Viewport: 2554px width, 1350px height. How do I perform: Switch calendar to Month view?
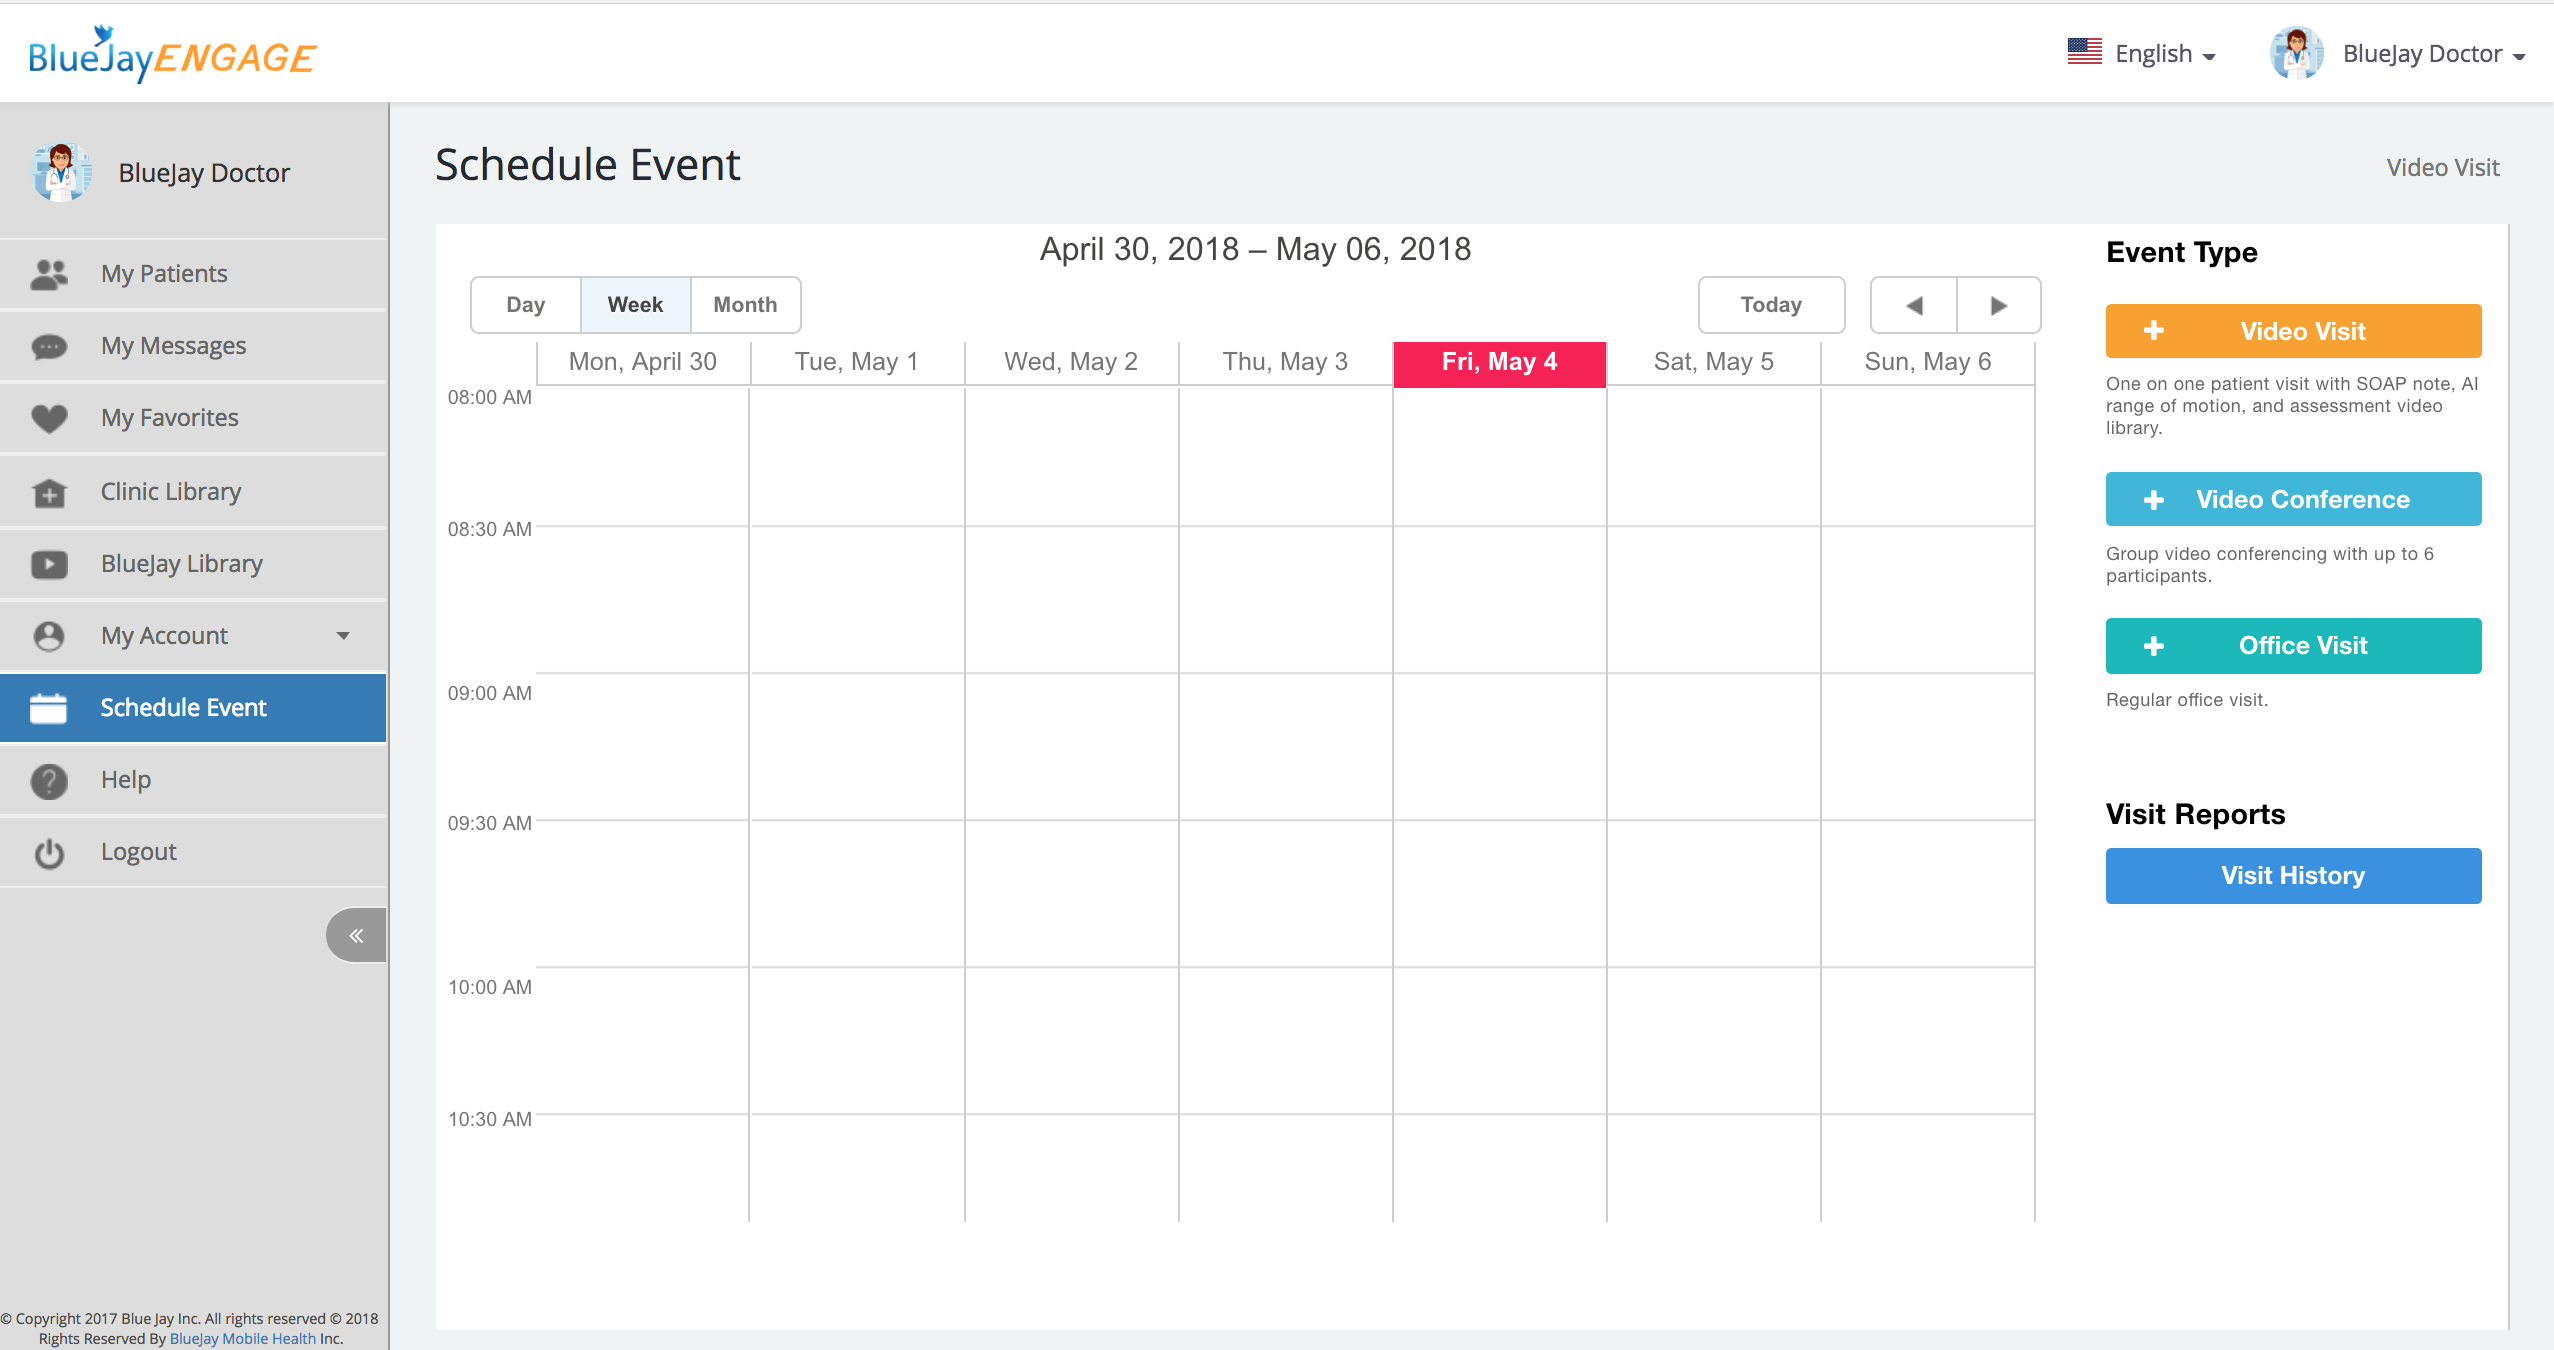coord(745,305)
